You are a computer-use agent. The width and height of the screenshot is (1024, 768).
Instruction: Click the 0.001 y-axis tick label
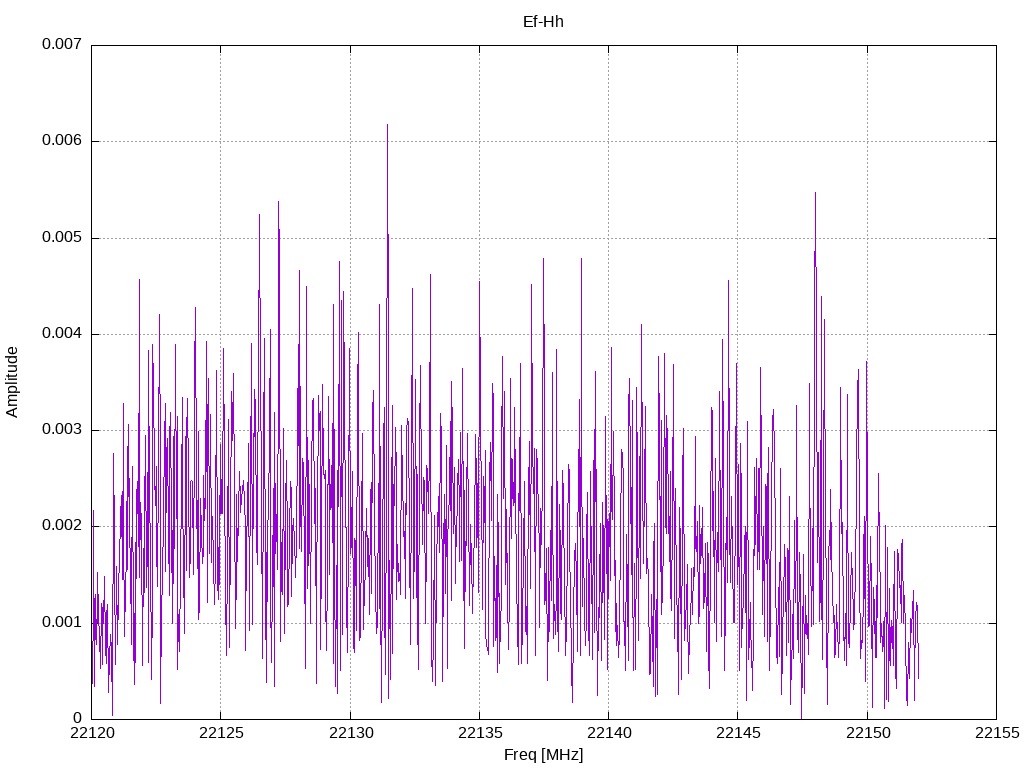pos(62,622)
